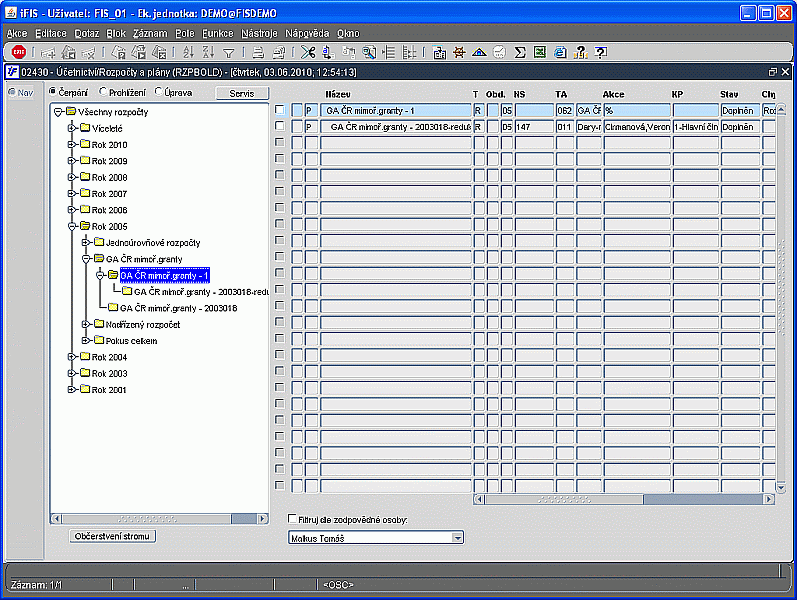797x600 pixels.
Task: Open help with question mark icon
Action: (600, 52)
